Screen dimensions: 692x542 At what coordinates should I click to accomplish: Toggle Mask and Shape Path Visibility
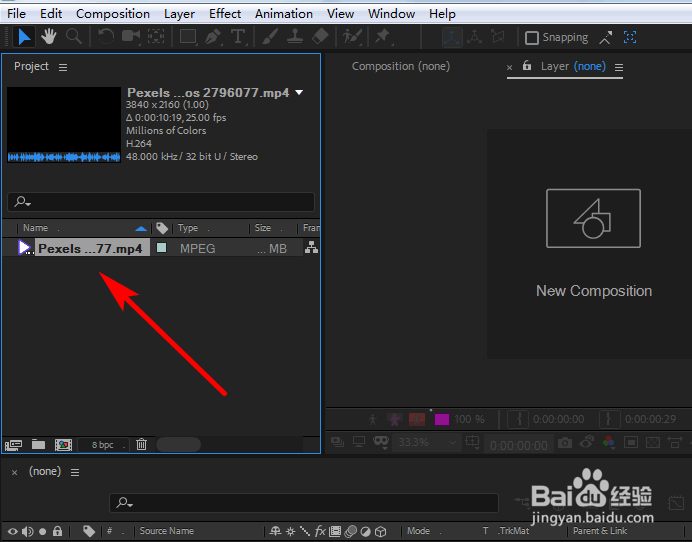[x=381, y=442]
